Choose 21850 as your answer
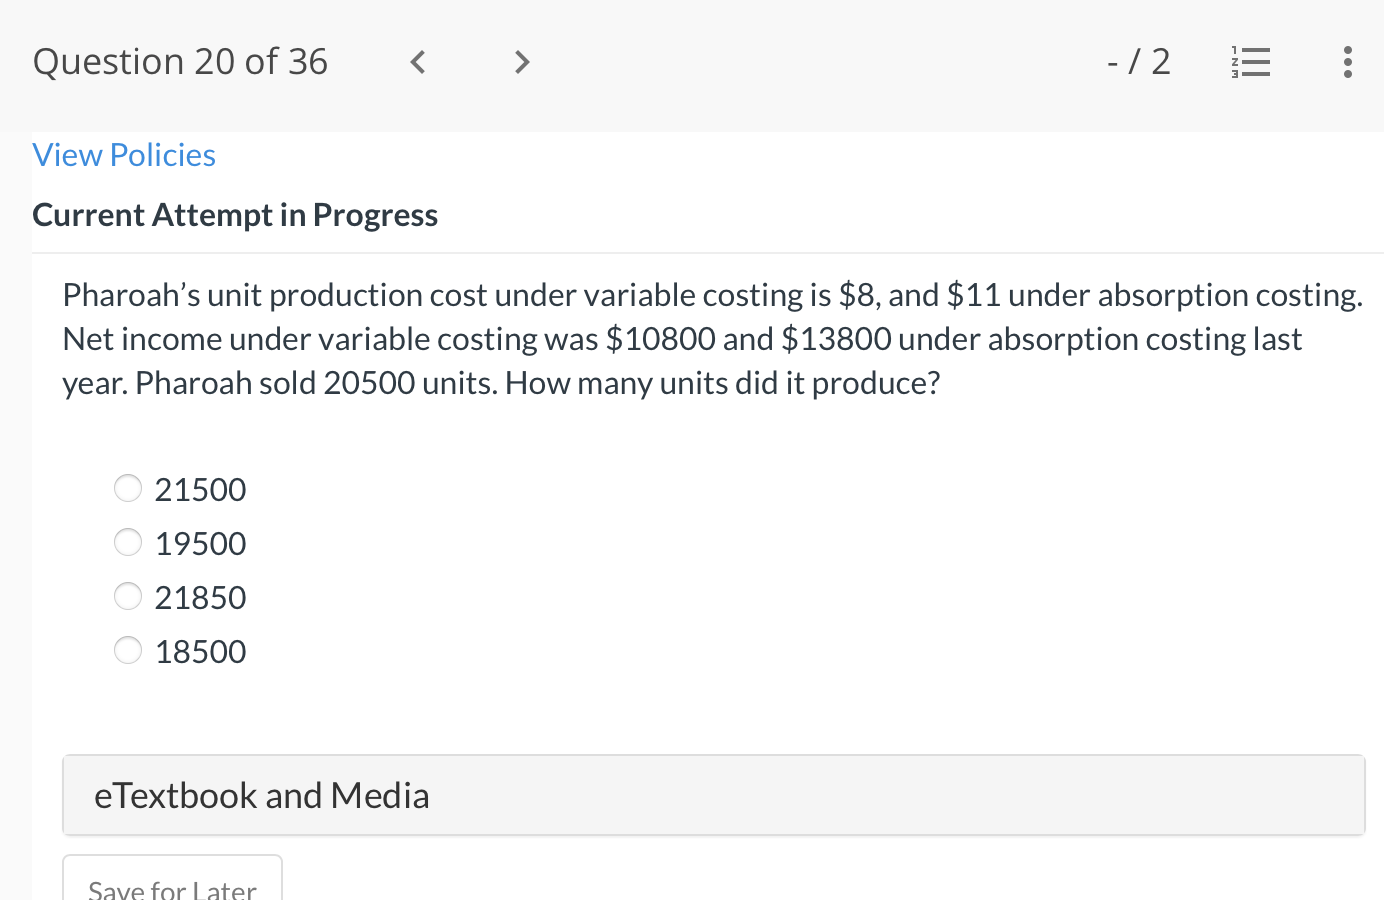1384x900 pixels. click(x=128, y=596)
